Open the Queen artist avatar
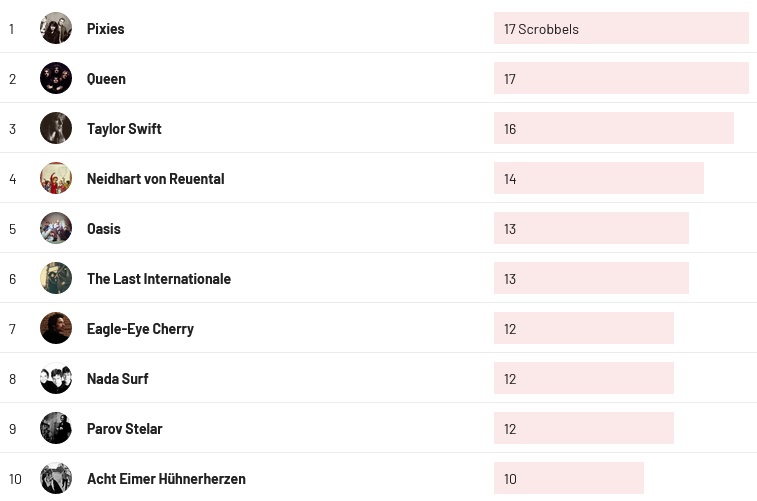The image size is (757, 501). tap(56, 78)
